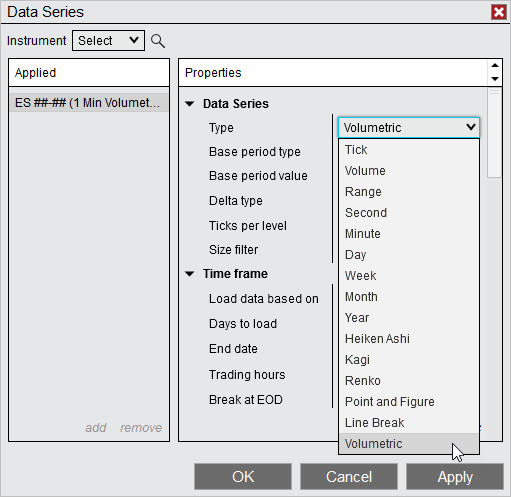Click the Apply button

click(455, 477)
